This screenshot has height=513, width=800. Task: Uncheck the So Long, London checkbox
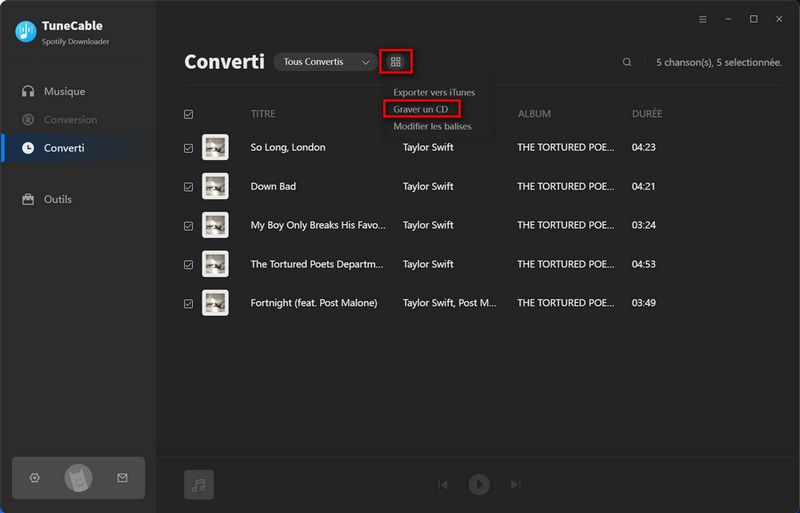click(188, 148)
